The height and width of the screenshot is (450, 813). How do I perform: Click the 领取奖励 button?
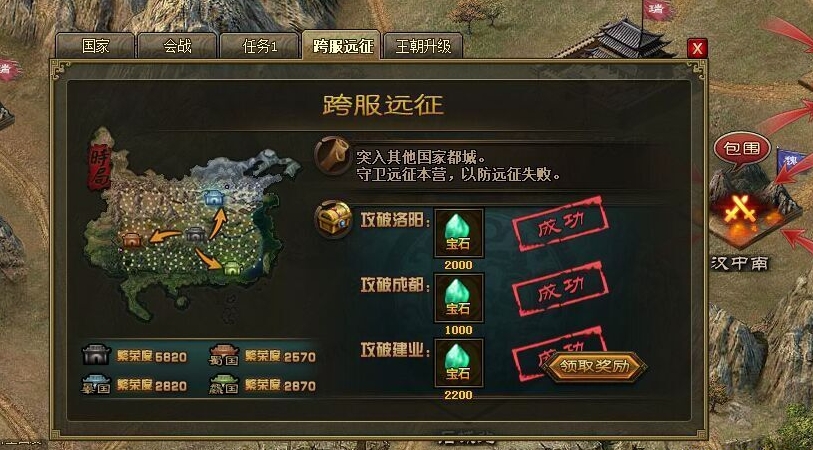(594, 367)
